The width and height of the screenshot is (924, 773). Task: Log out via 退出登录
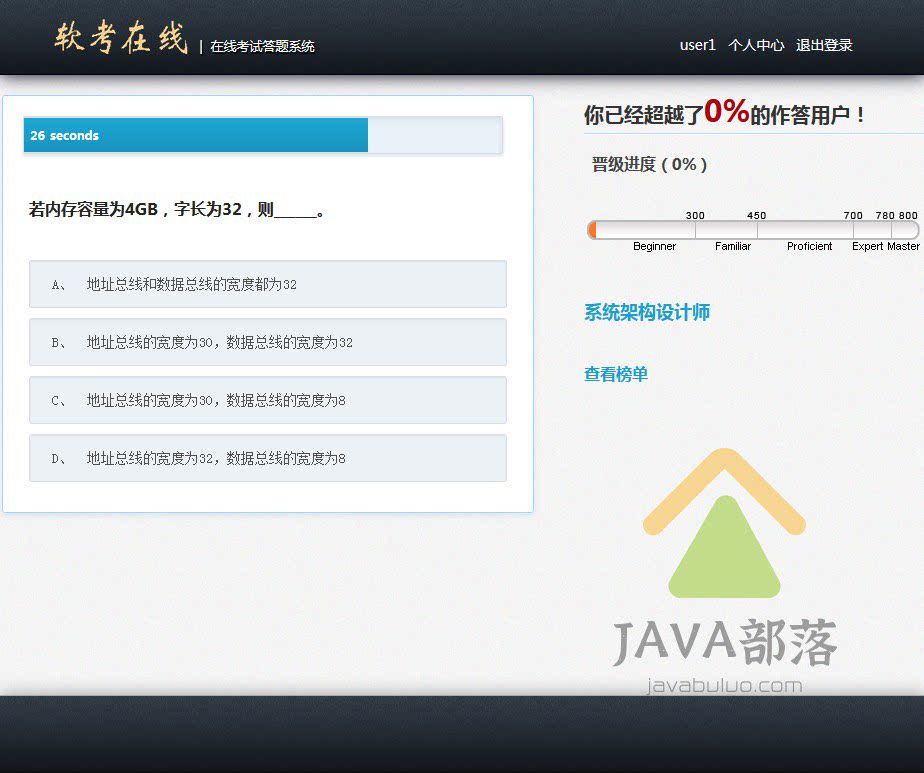(x=824, y=45)
